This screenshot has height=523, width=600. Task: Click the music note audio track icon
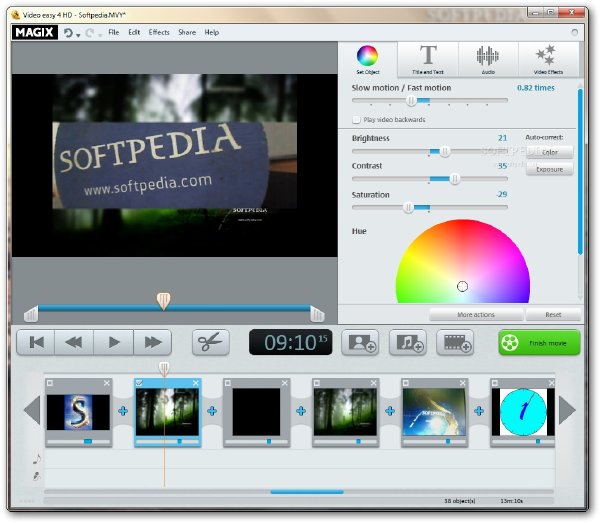tap(37, 458)
